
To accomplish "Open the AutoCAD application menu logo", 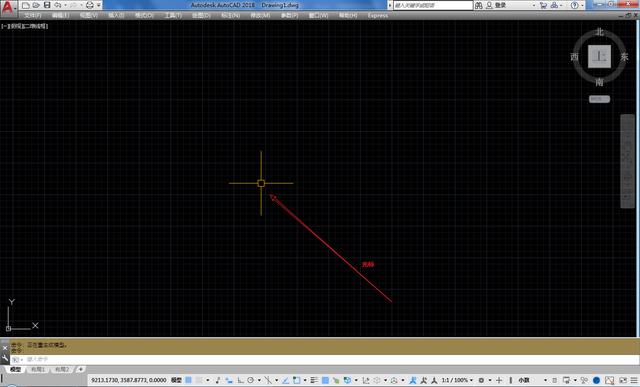I will click(x=8, y=8).
